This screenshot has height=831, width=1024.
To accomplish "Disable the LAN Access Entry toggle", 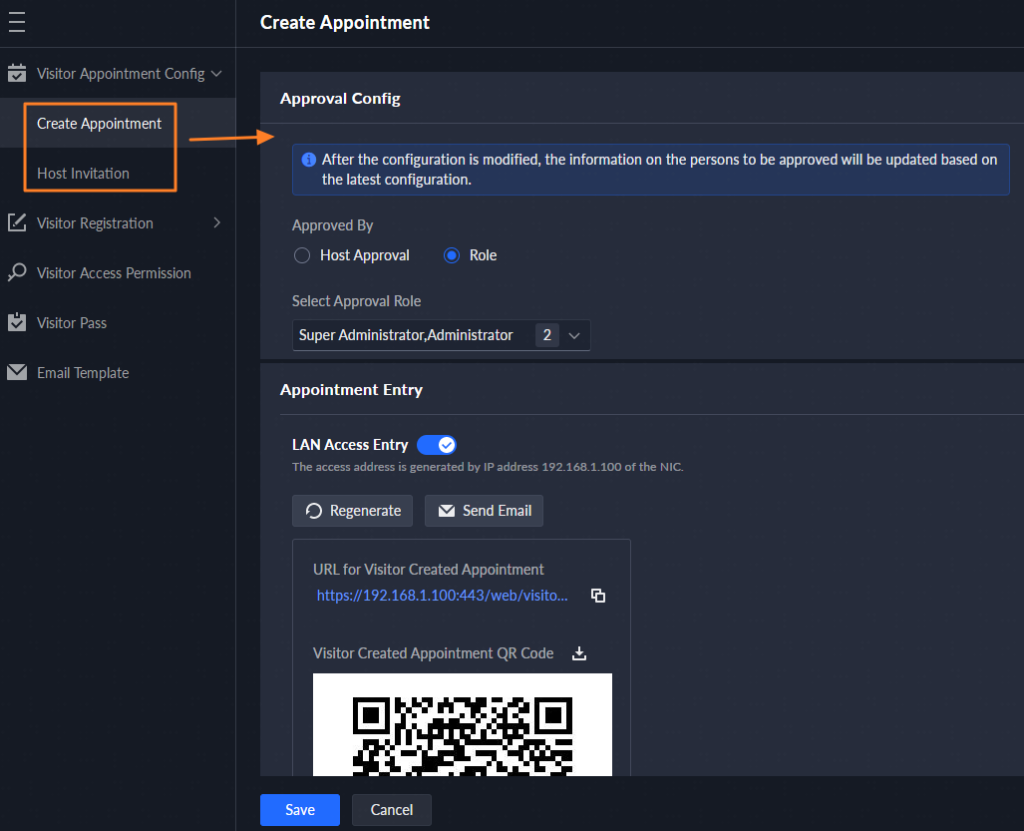I will pos(436,445).
